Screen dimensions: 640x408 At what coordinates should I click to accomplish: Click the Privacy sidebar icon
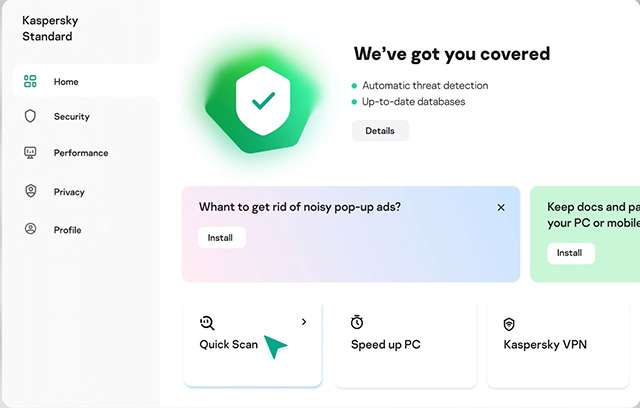click(x=30, y=191)
